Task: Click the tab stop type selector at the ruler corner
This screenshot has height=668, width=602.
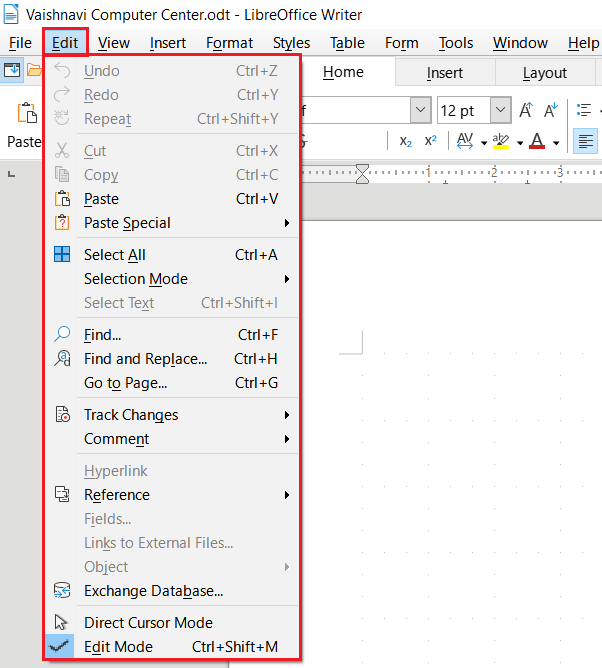Action: coord(12,173)
